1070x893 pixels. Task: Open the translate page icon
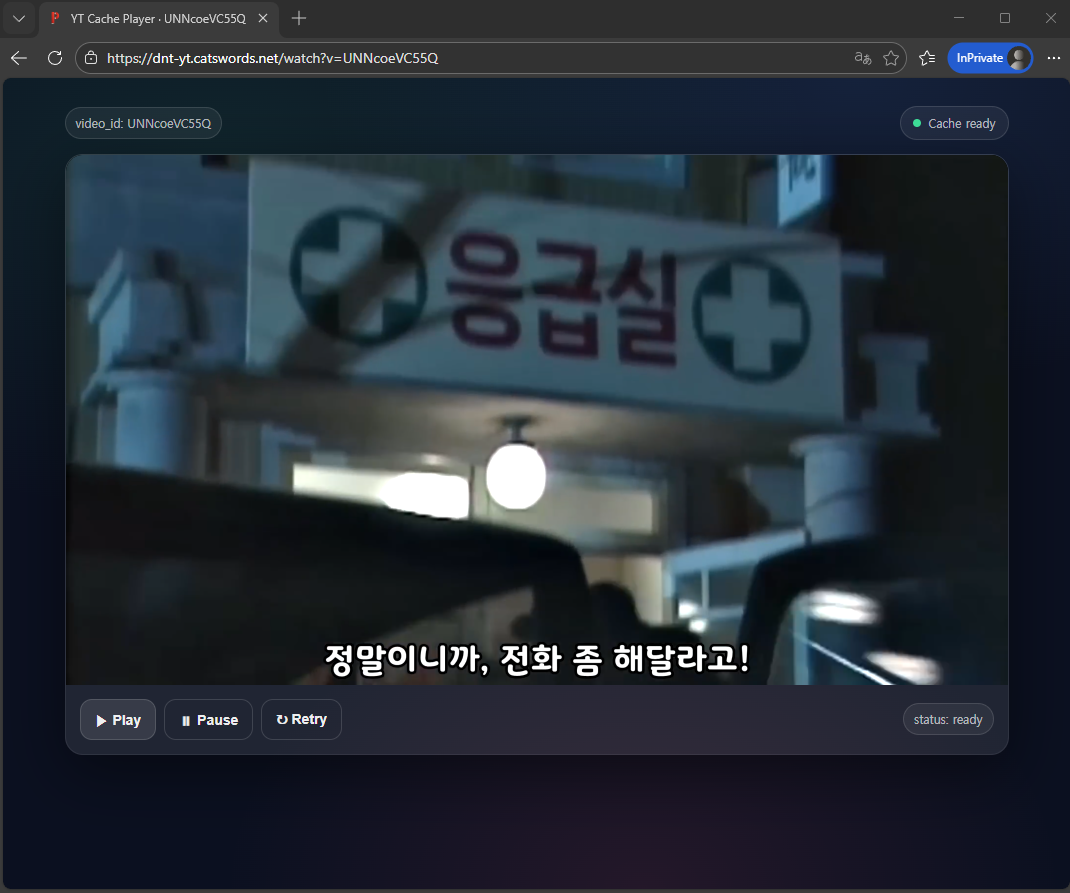(863, 58)
